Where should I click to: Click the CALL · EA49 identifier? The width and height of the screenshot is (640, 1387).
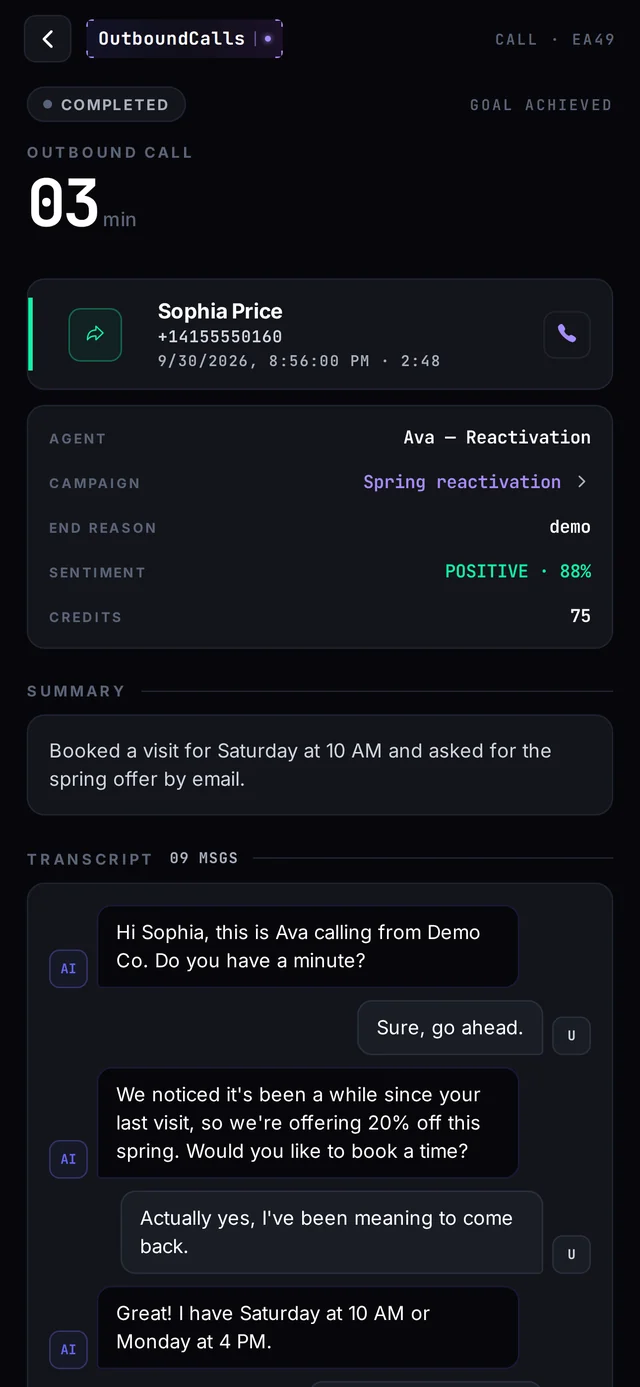coord(554,39)
